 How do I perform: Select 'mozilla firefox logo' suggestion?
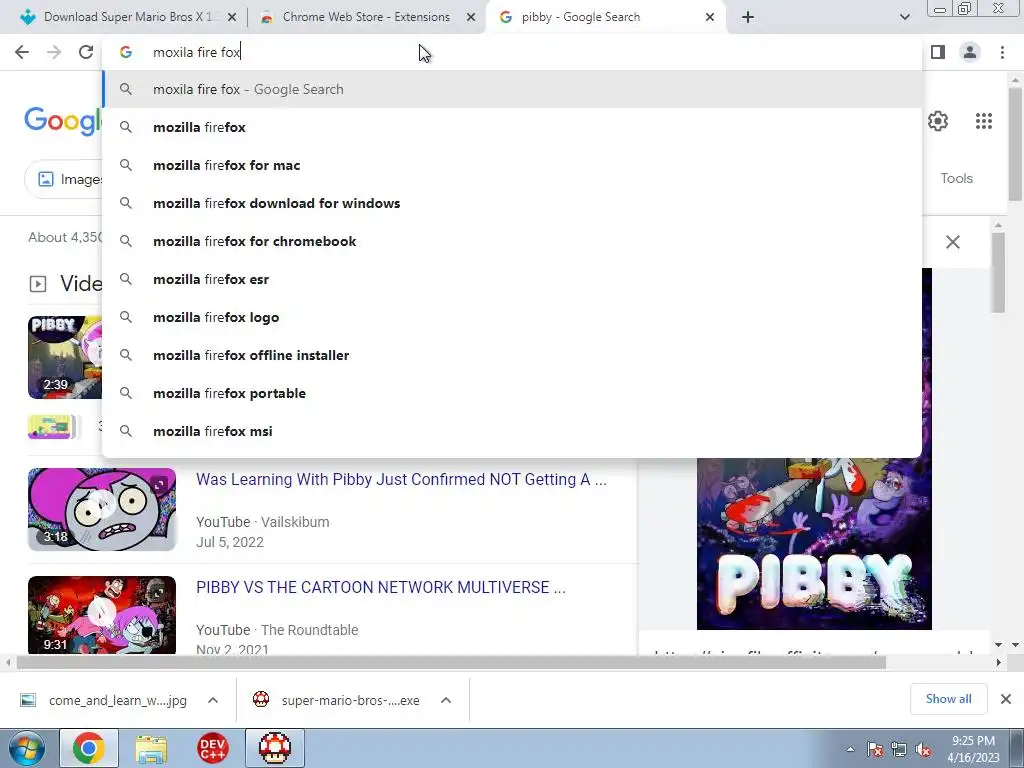click(x=512, y=317)
